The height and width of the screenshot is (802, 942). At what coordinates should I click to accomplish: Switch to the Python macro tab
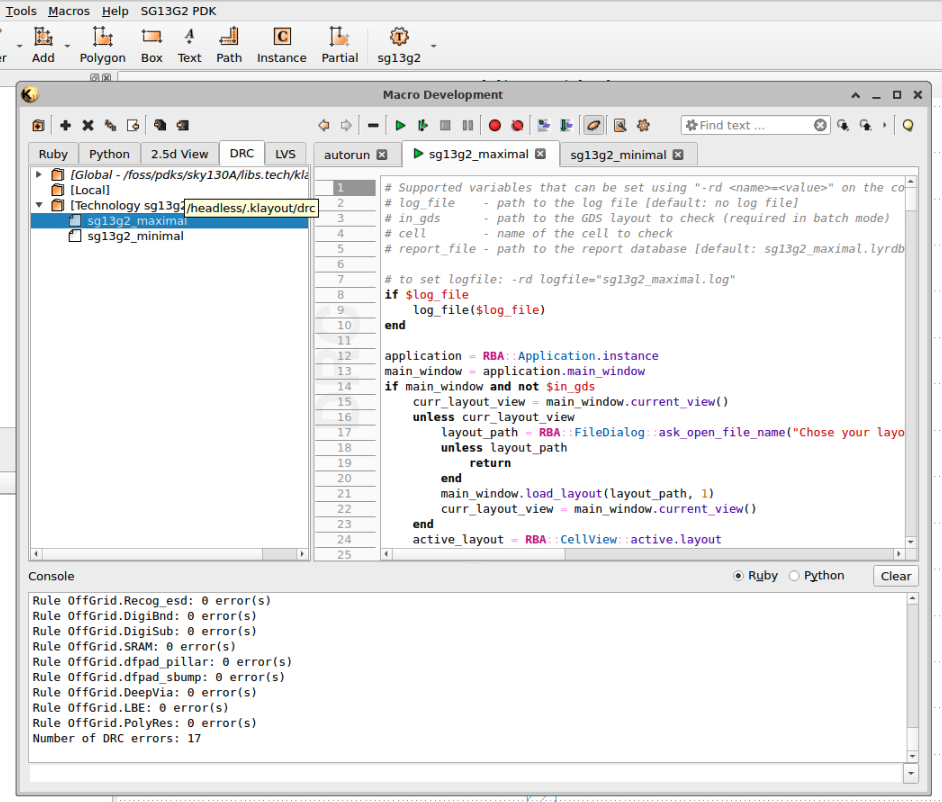coord(109,154)
